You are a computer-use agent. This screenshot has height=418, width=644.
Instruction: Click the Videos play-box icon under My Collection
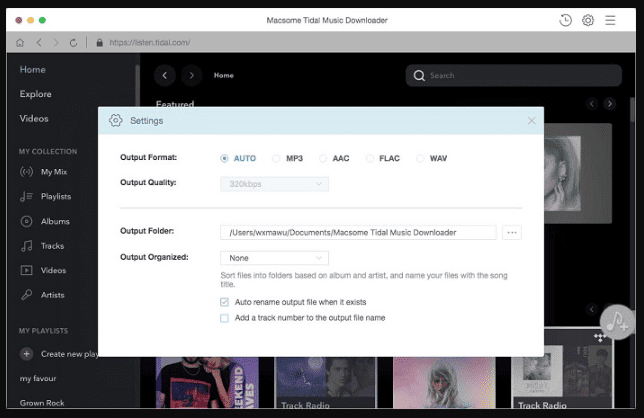pyautogui.click(x=27, y=270)
